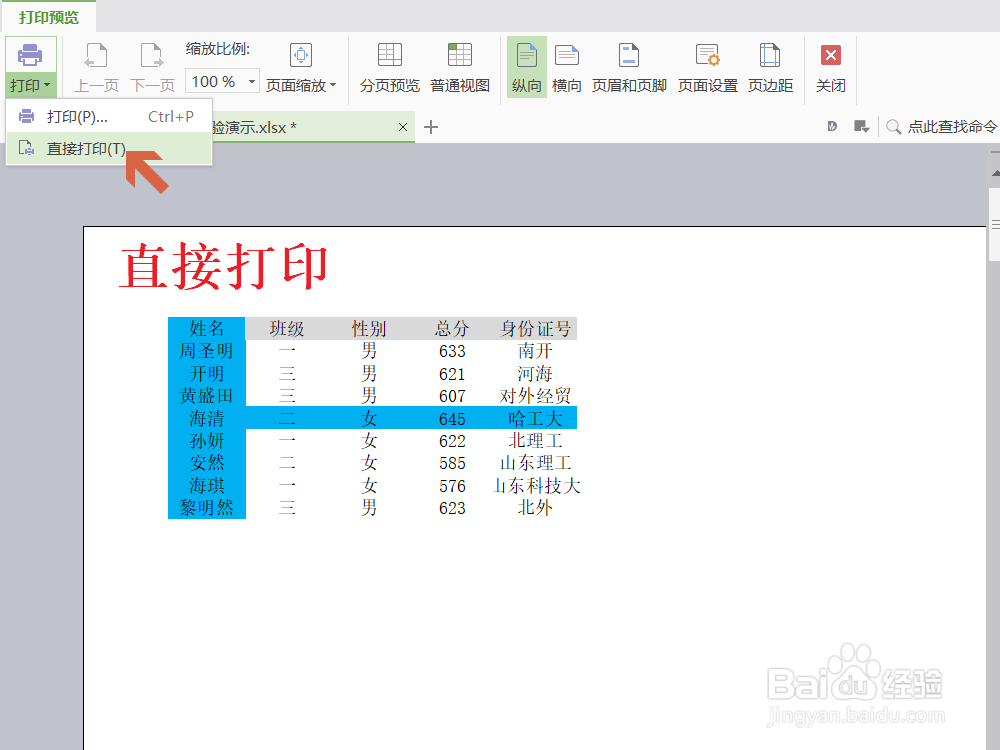Switch to the 打印预览 tab
The height and width of the screenshot is (750, 1000).
click(46, 16)
